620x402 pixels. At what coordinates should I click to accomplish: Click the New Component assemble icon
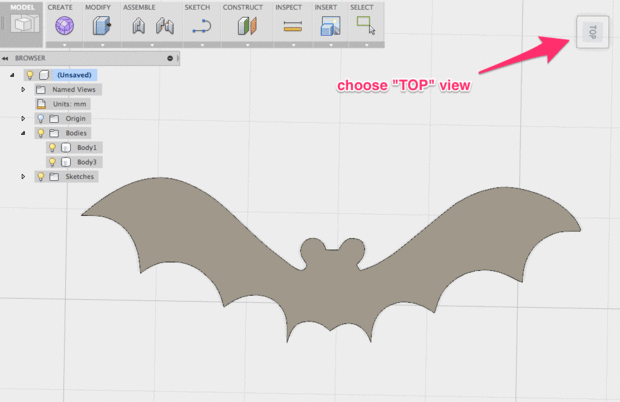[x=138, y=26]
